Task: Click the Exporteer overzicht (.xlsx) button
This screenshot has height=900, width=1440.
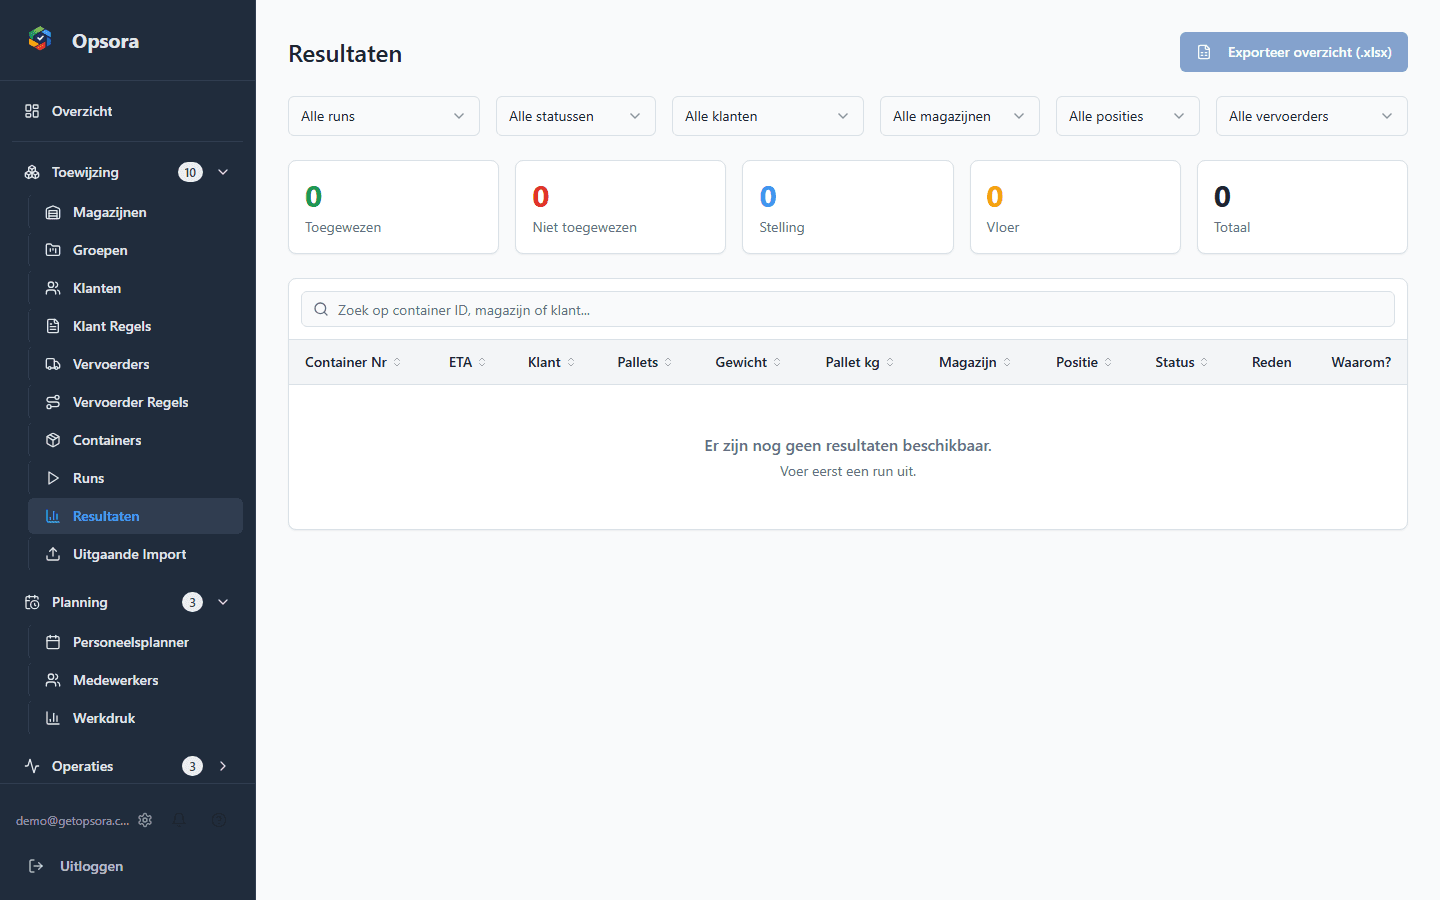Action: 1293,51
